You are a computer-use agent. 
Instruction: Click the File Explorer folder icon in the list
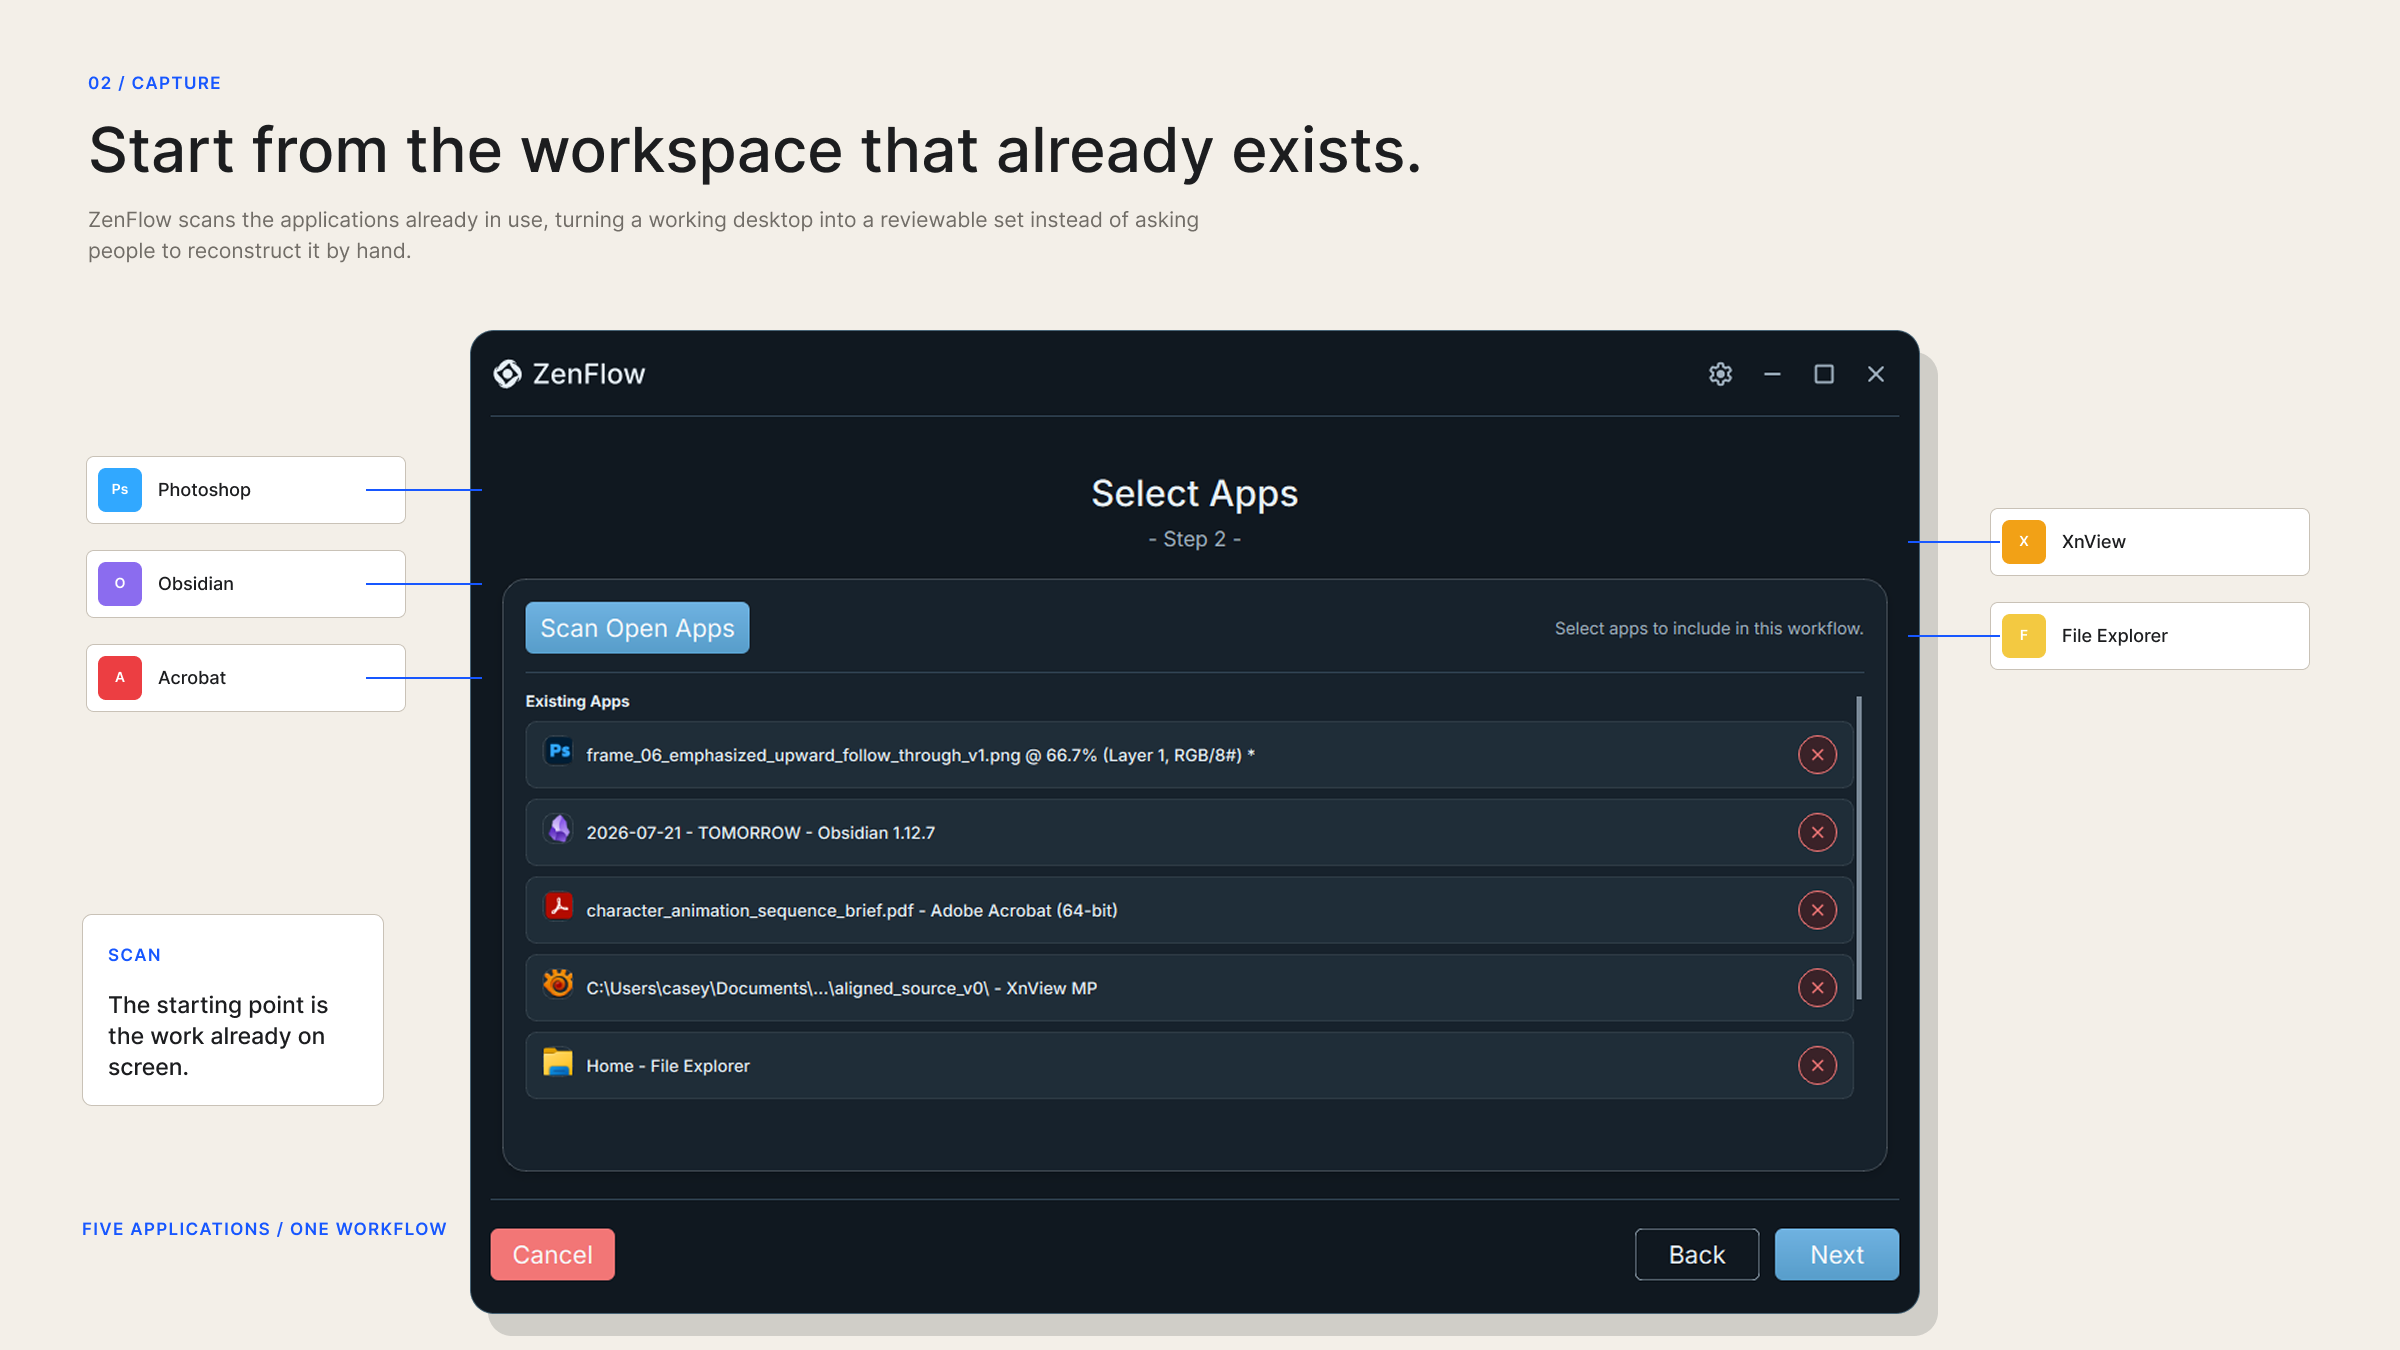pos(558,1062)
